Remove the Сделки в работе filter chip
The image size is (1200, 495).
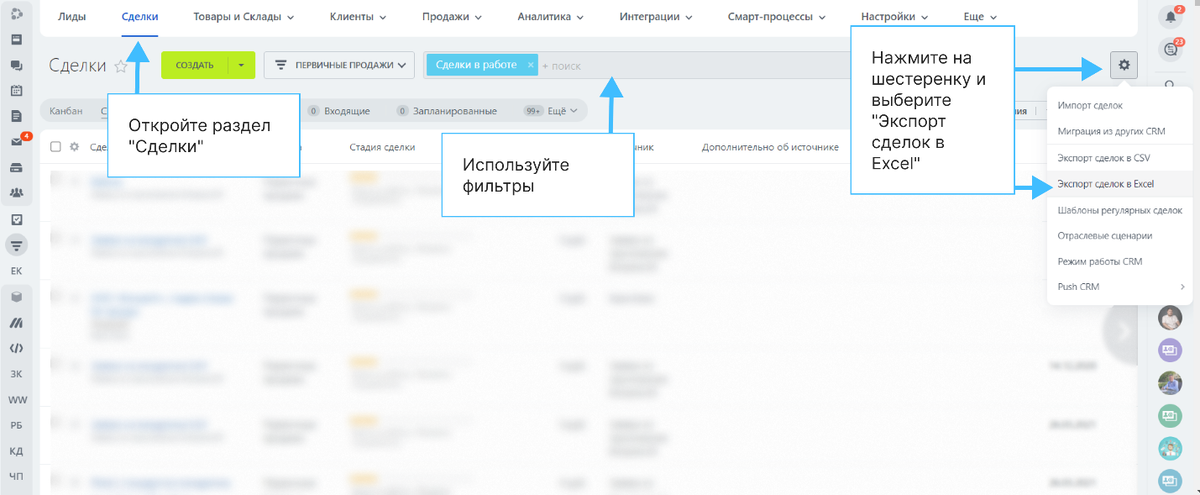531,64
